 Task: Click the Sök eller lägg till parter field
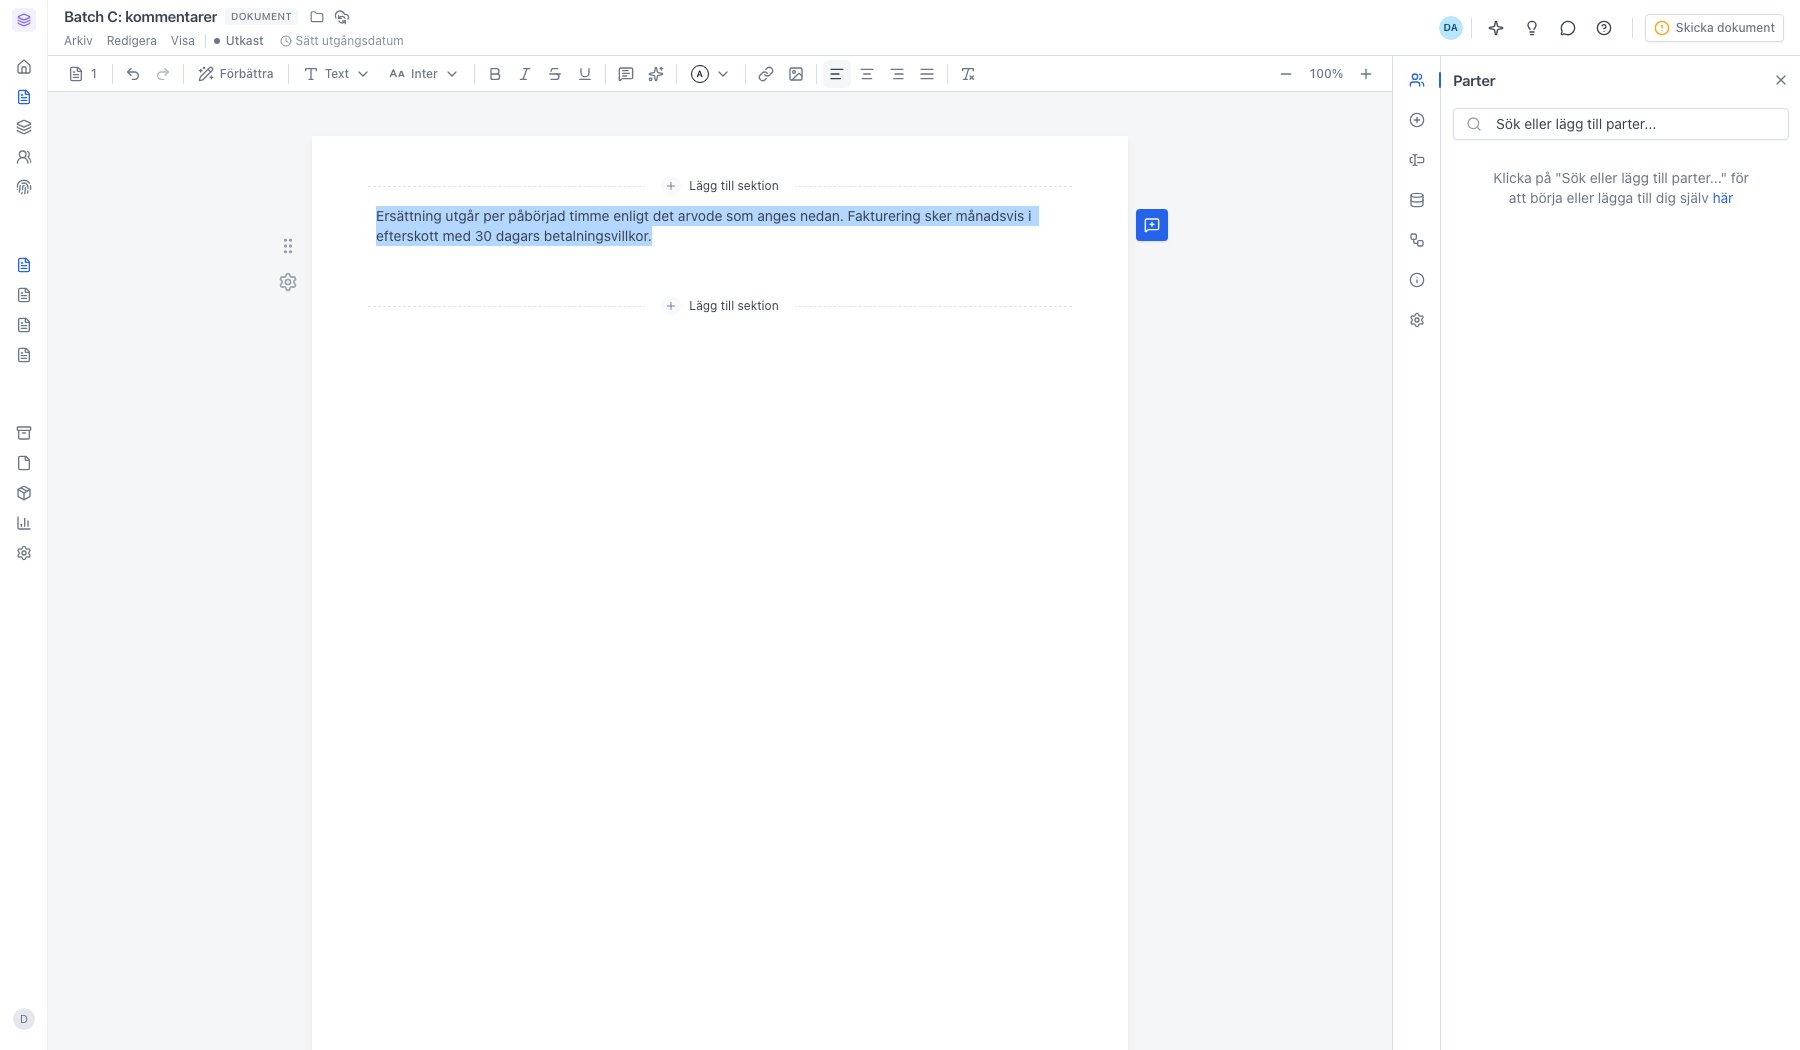click(1620, 124)
